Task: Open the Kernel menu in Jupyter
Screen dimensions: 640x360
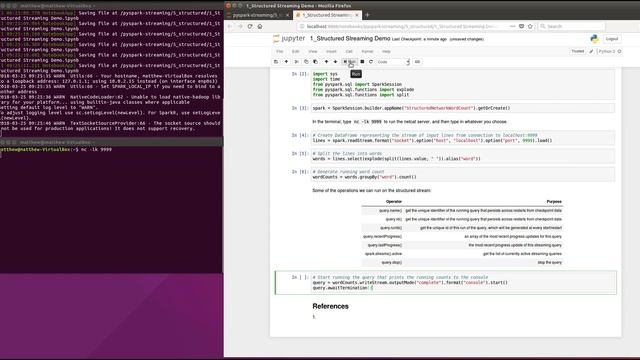Action: [367, 51]
